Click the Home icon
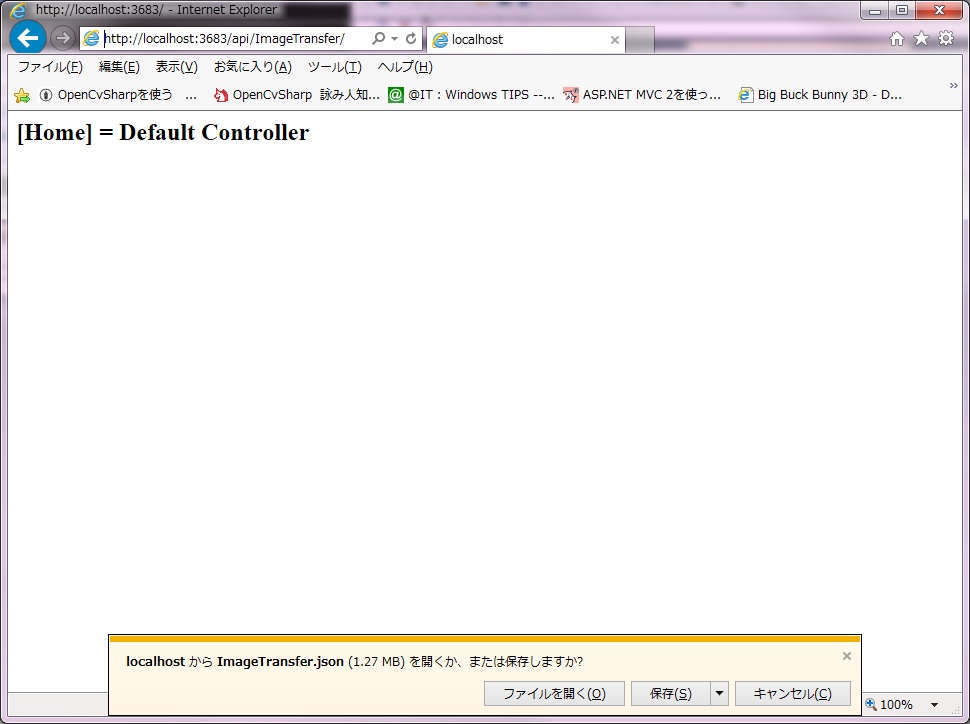 896,38
